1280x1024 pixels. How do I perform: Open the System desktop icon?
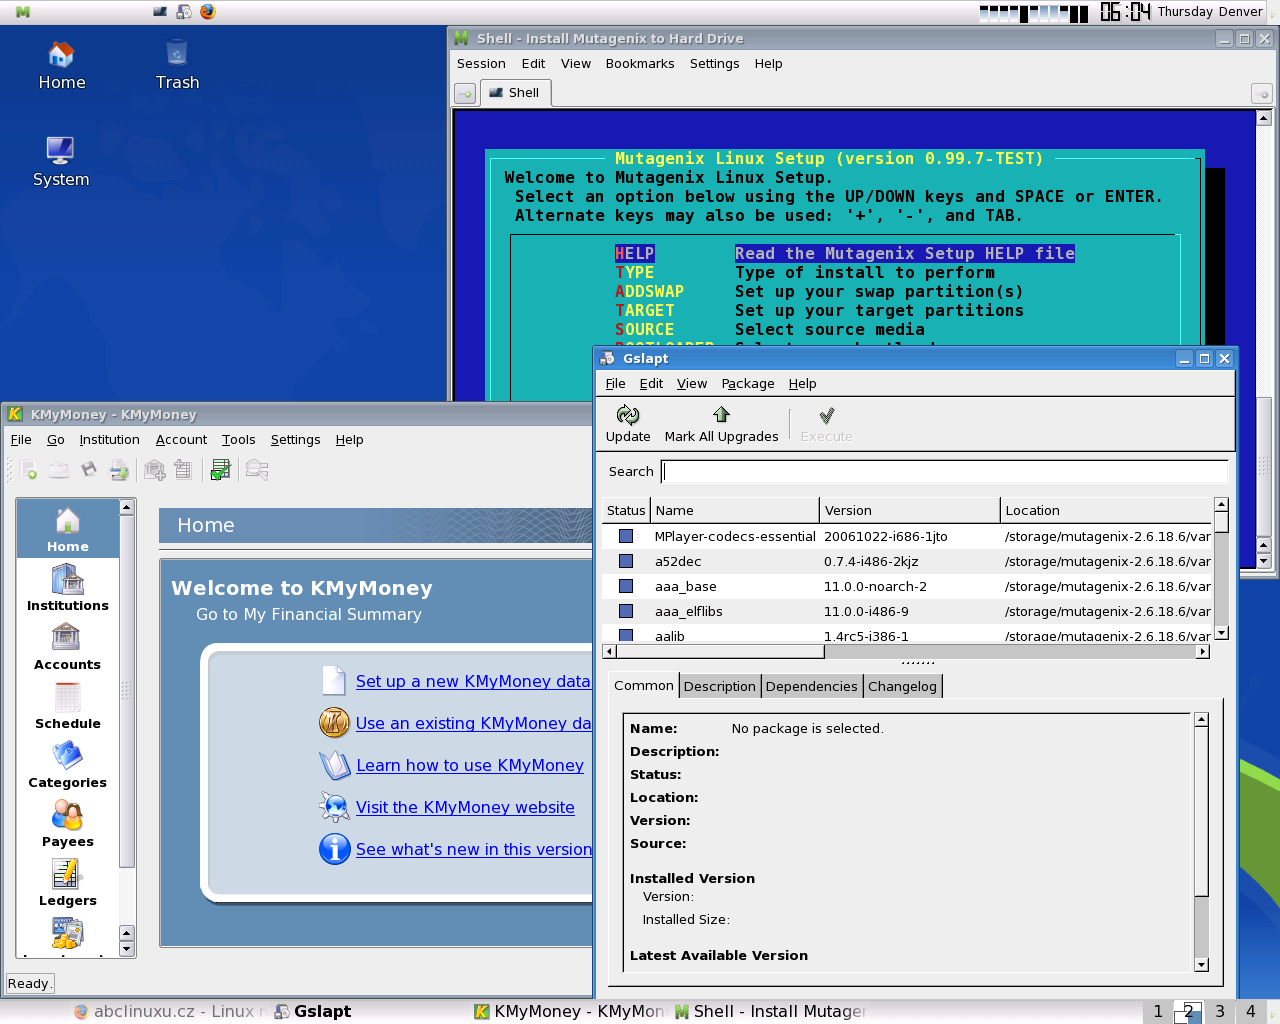coord(61,162)
